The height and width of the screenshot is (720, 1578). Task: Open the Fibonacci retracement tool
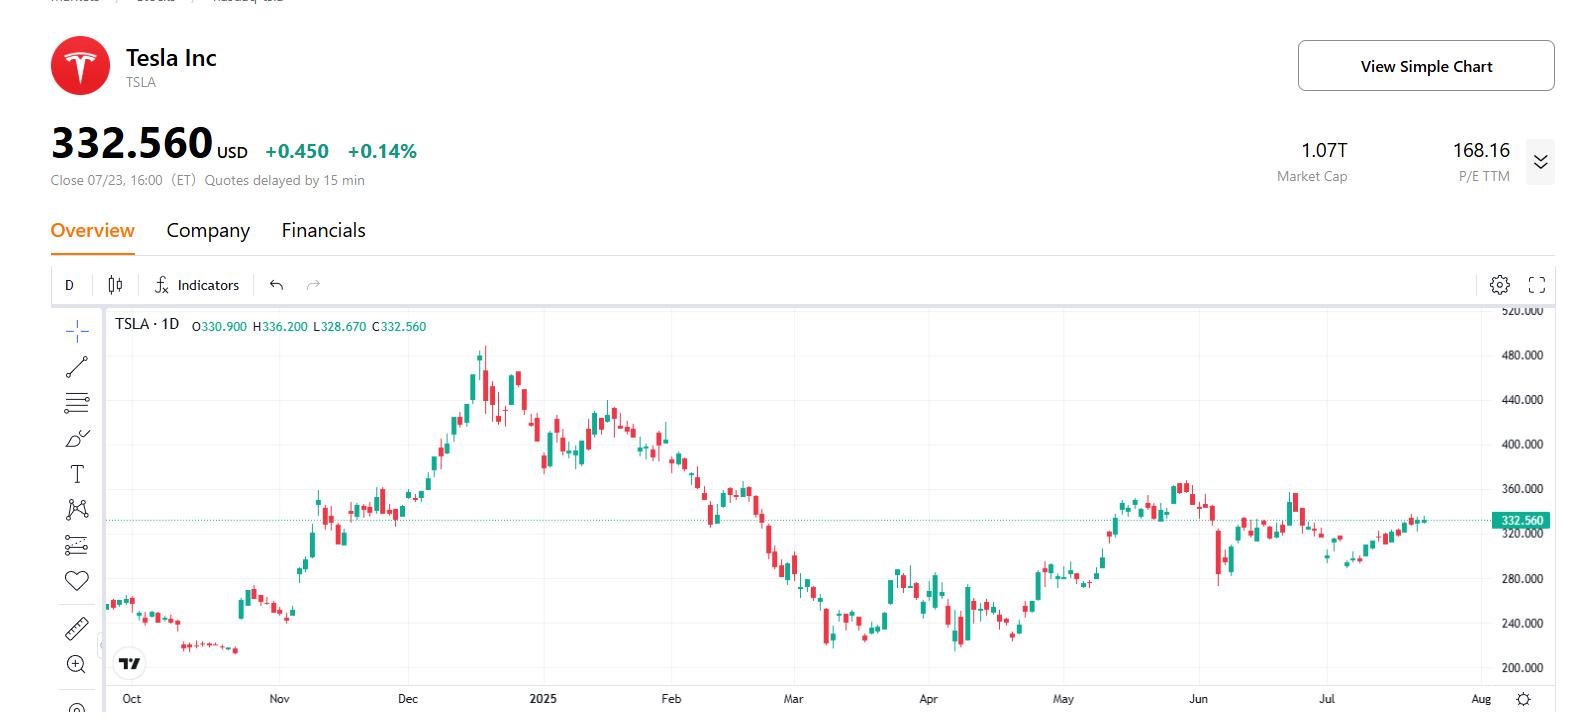pos(77,402)
